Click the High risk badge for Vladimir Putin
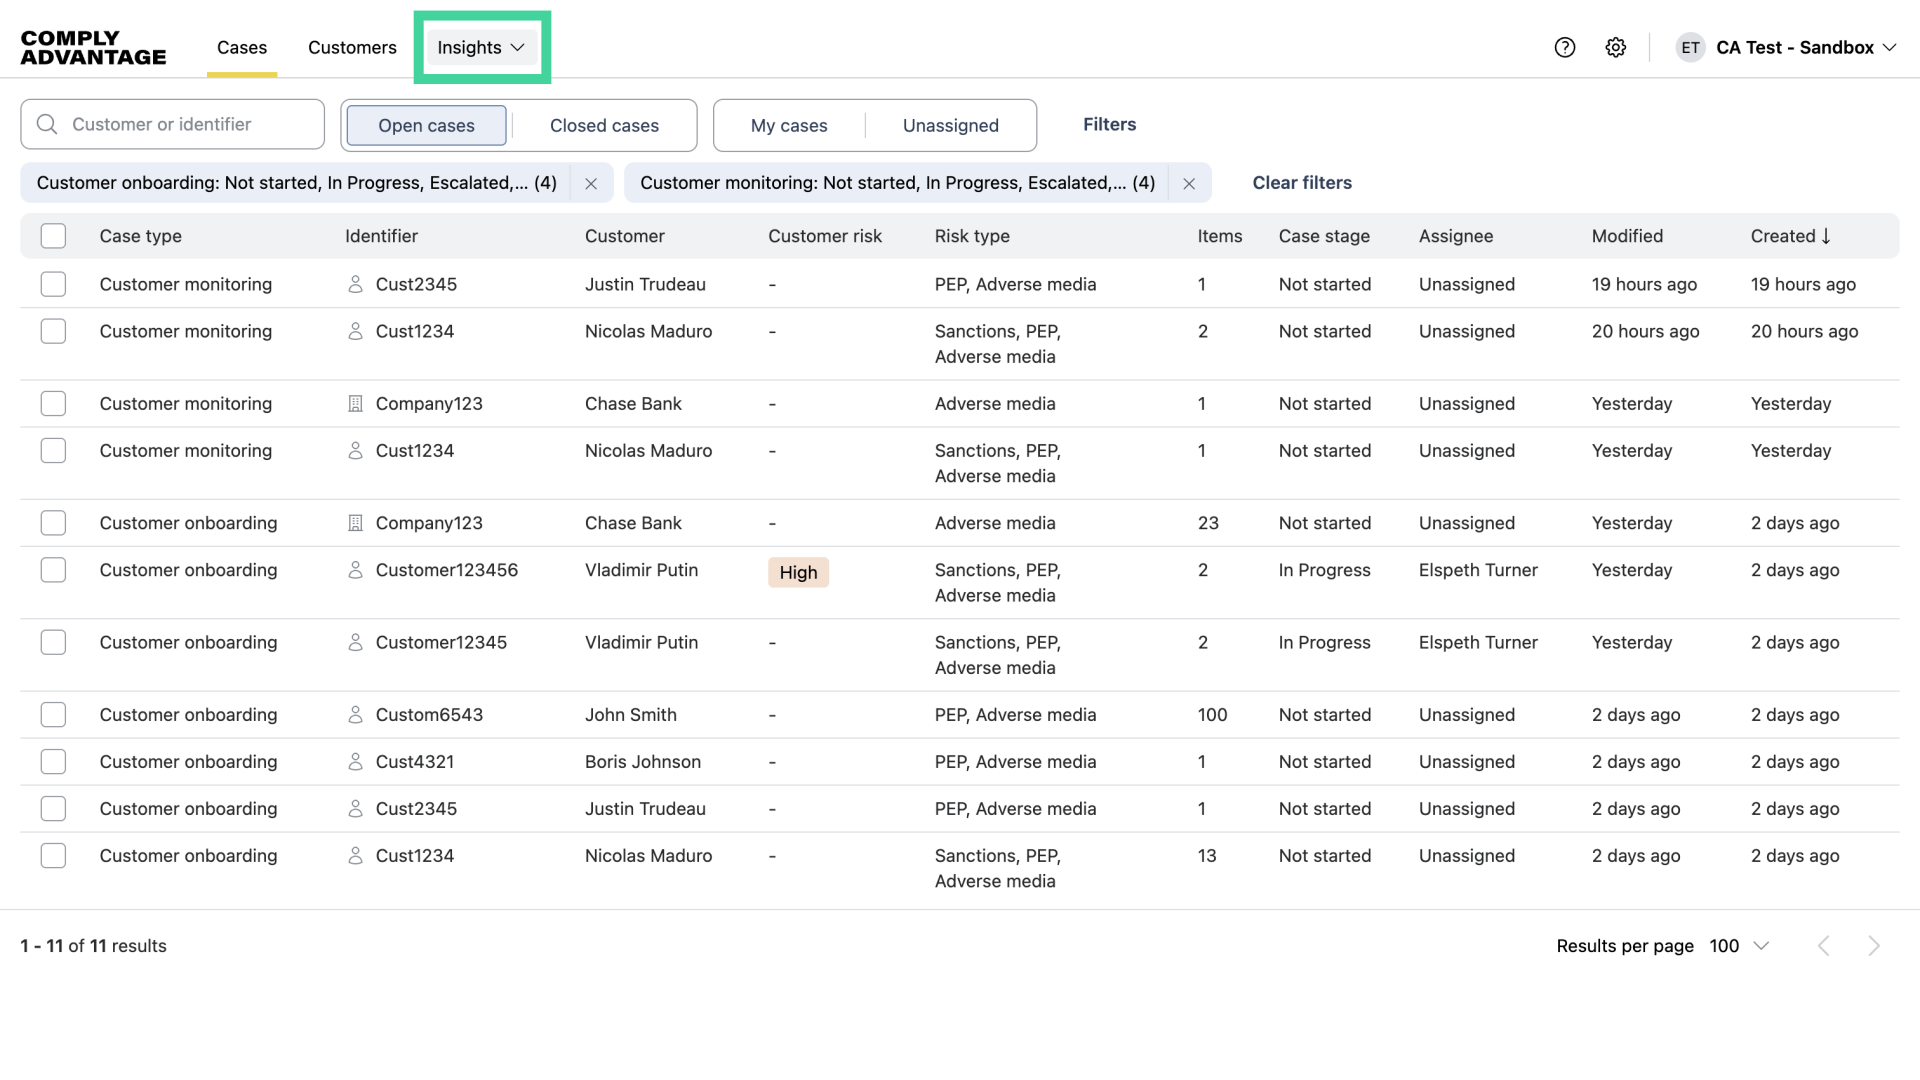This screenshot has width=1920, height=1080. point(797,572)
